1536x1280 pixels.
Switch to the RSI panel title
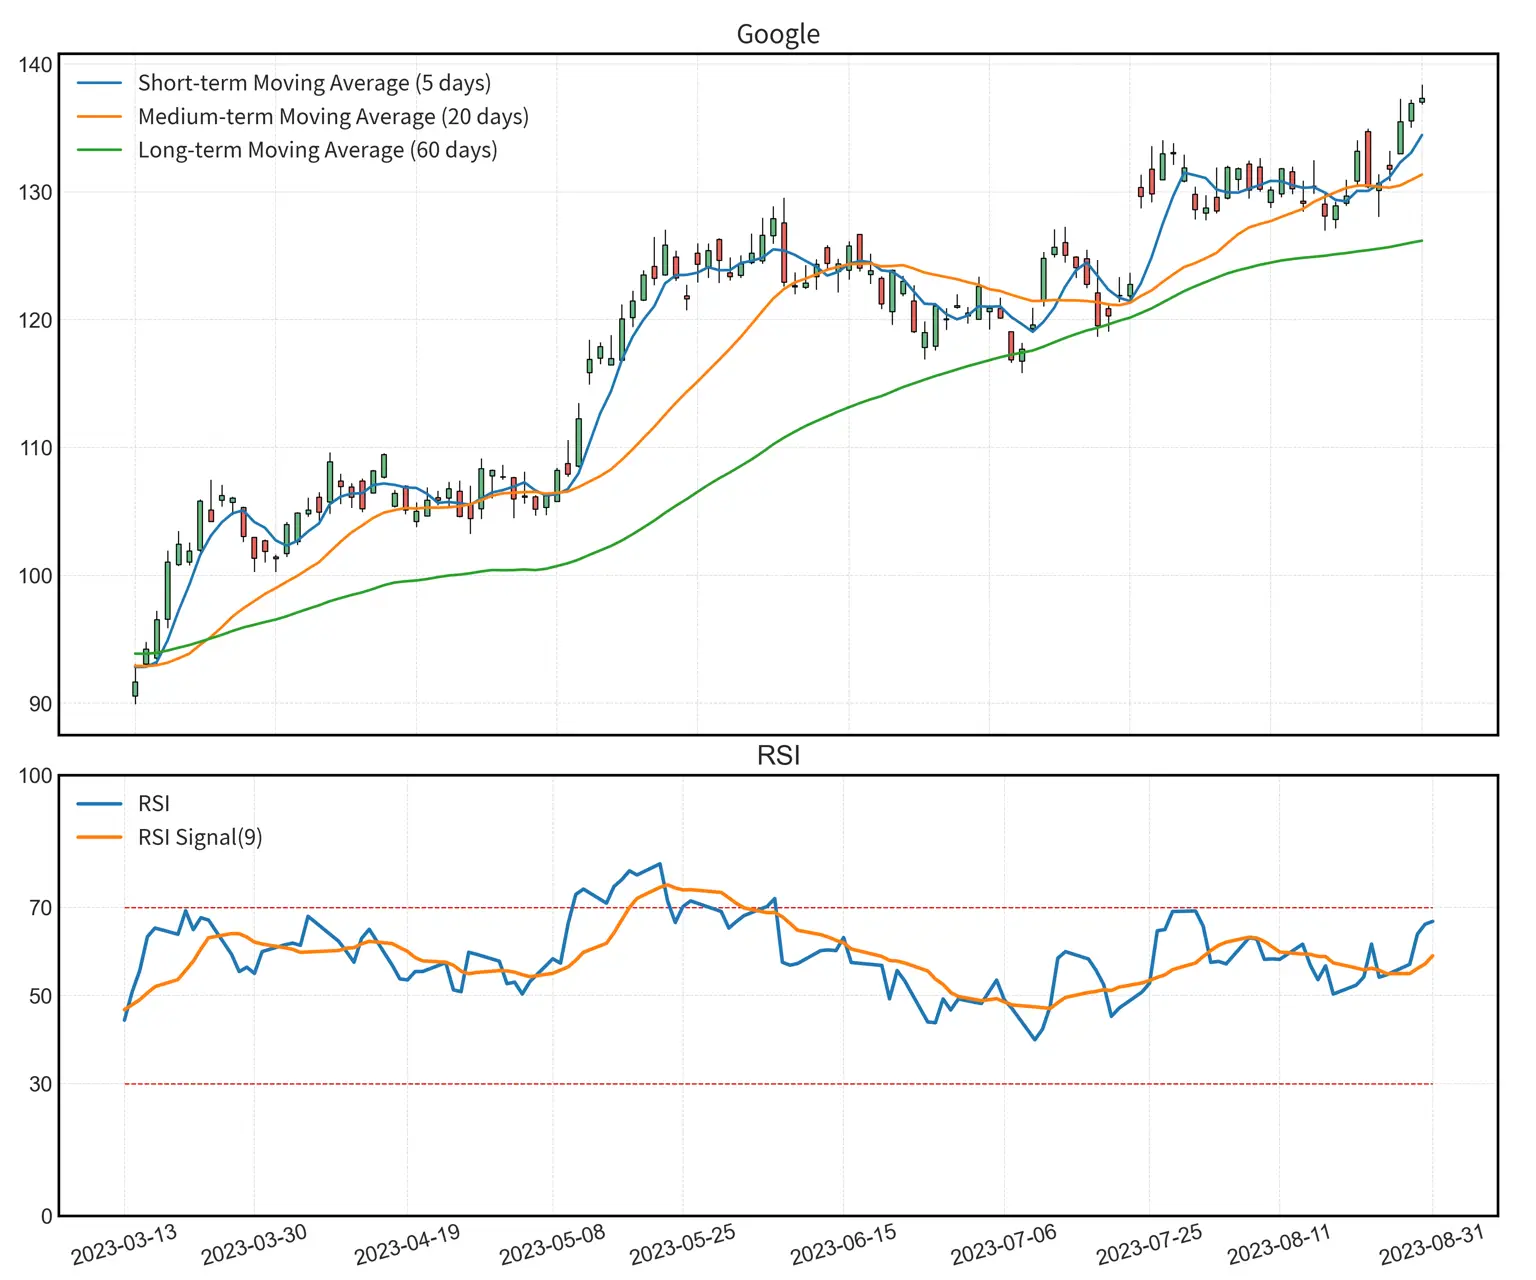tap(779, 755)
